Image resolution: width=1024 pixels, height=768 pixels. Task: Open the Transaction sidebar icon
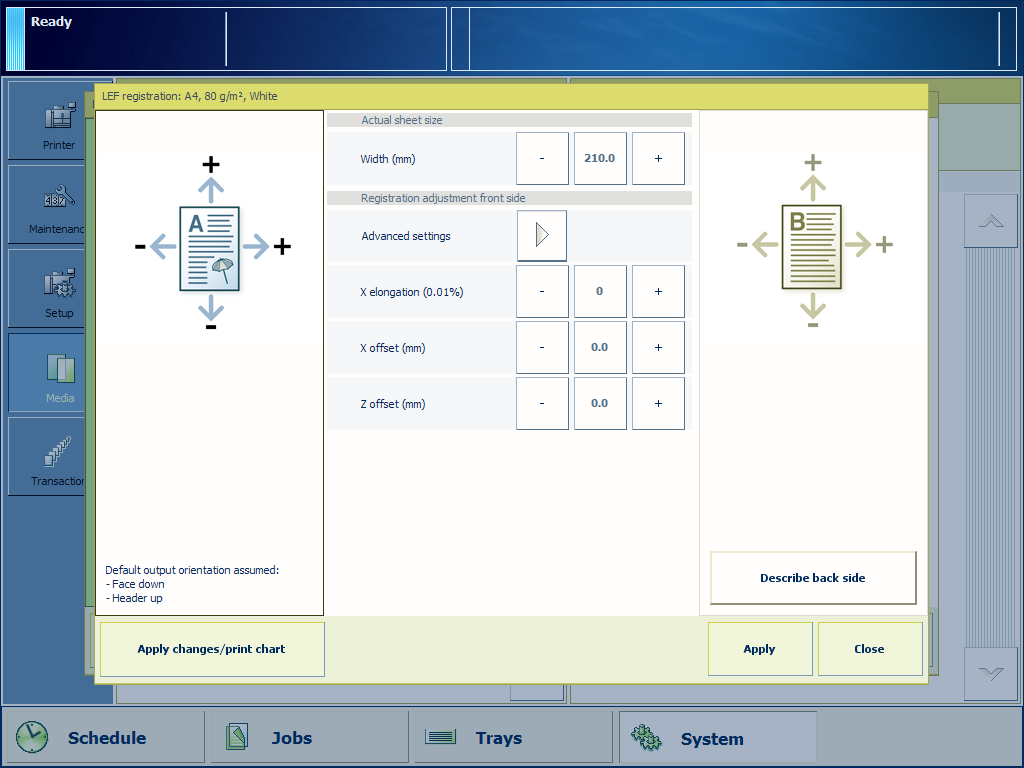[58, 457]
